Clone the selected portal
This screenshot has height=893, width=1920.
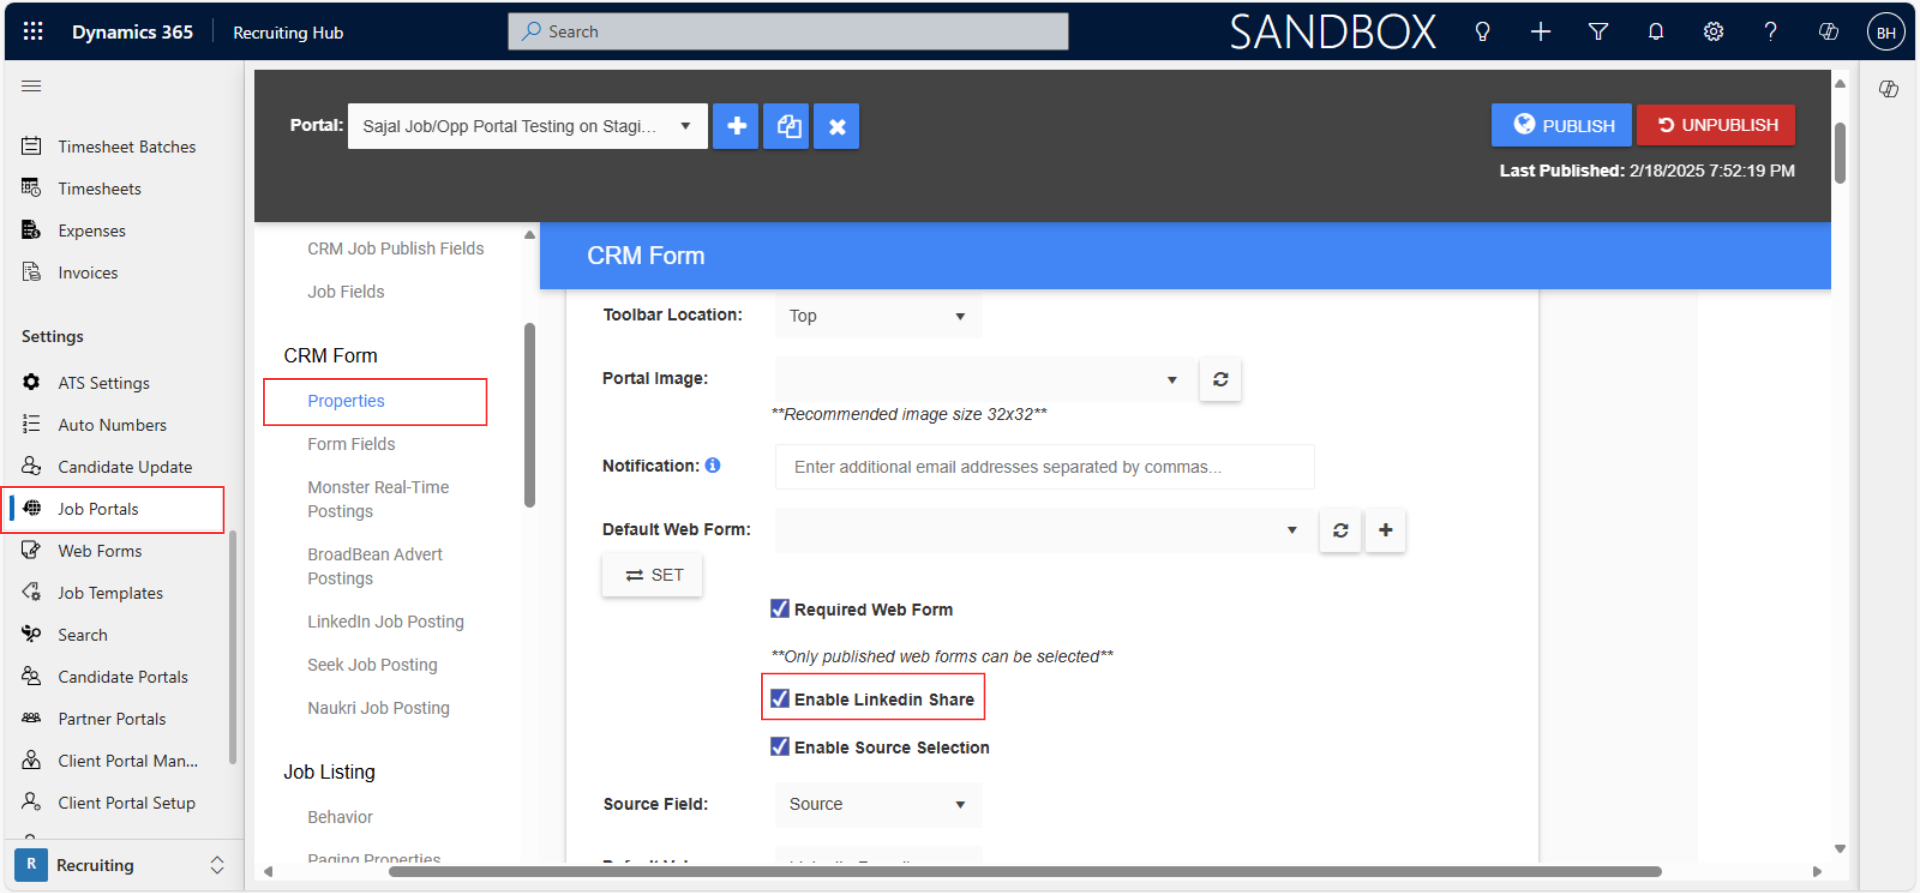tap(787, 126)
